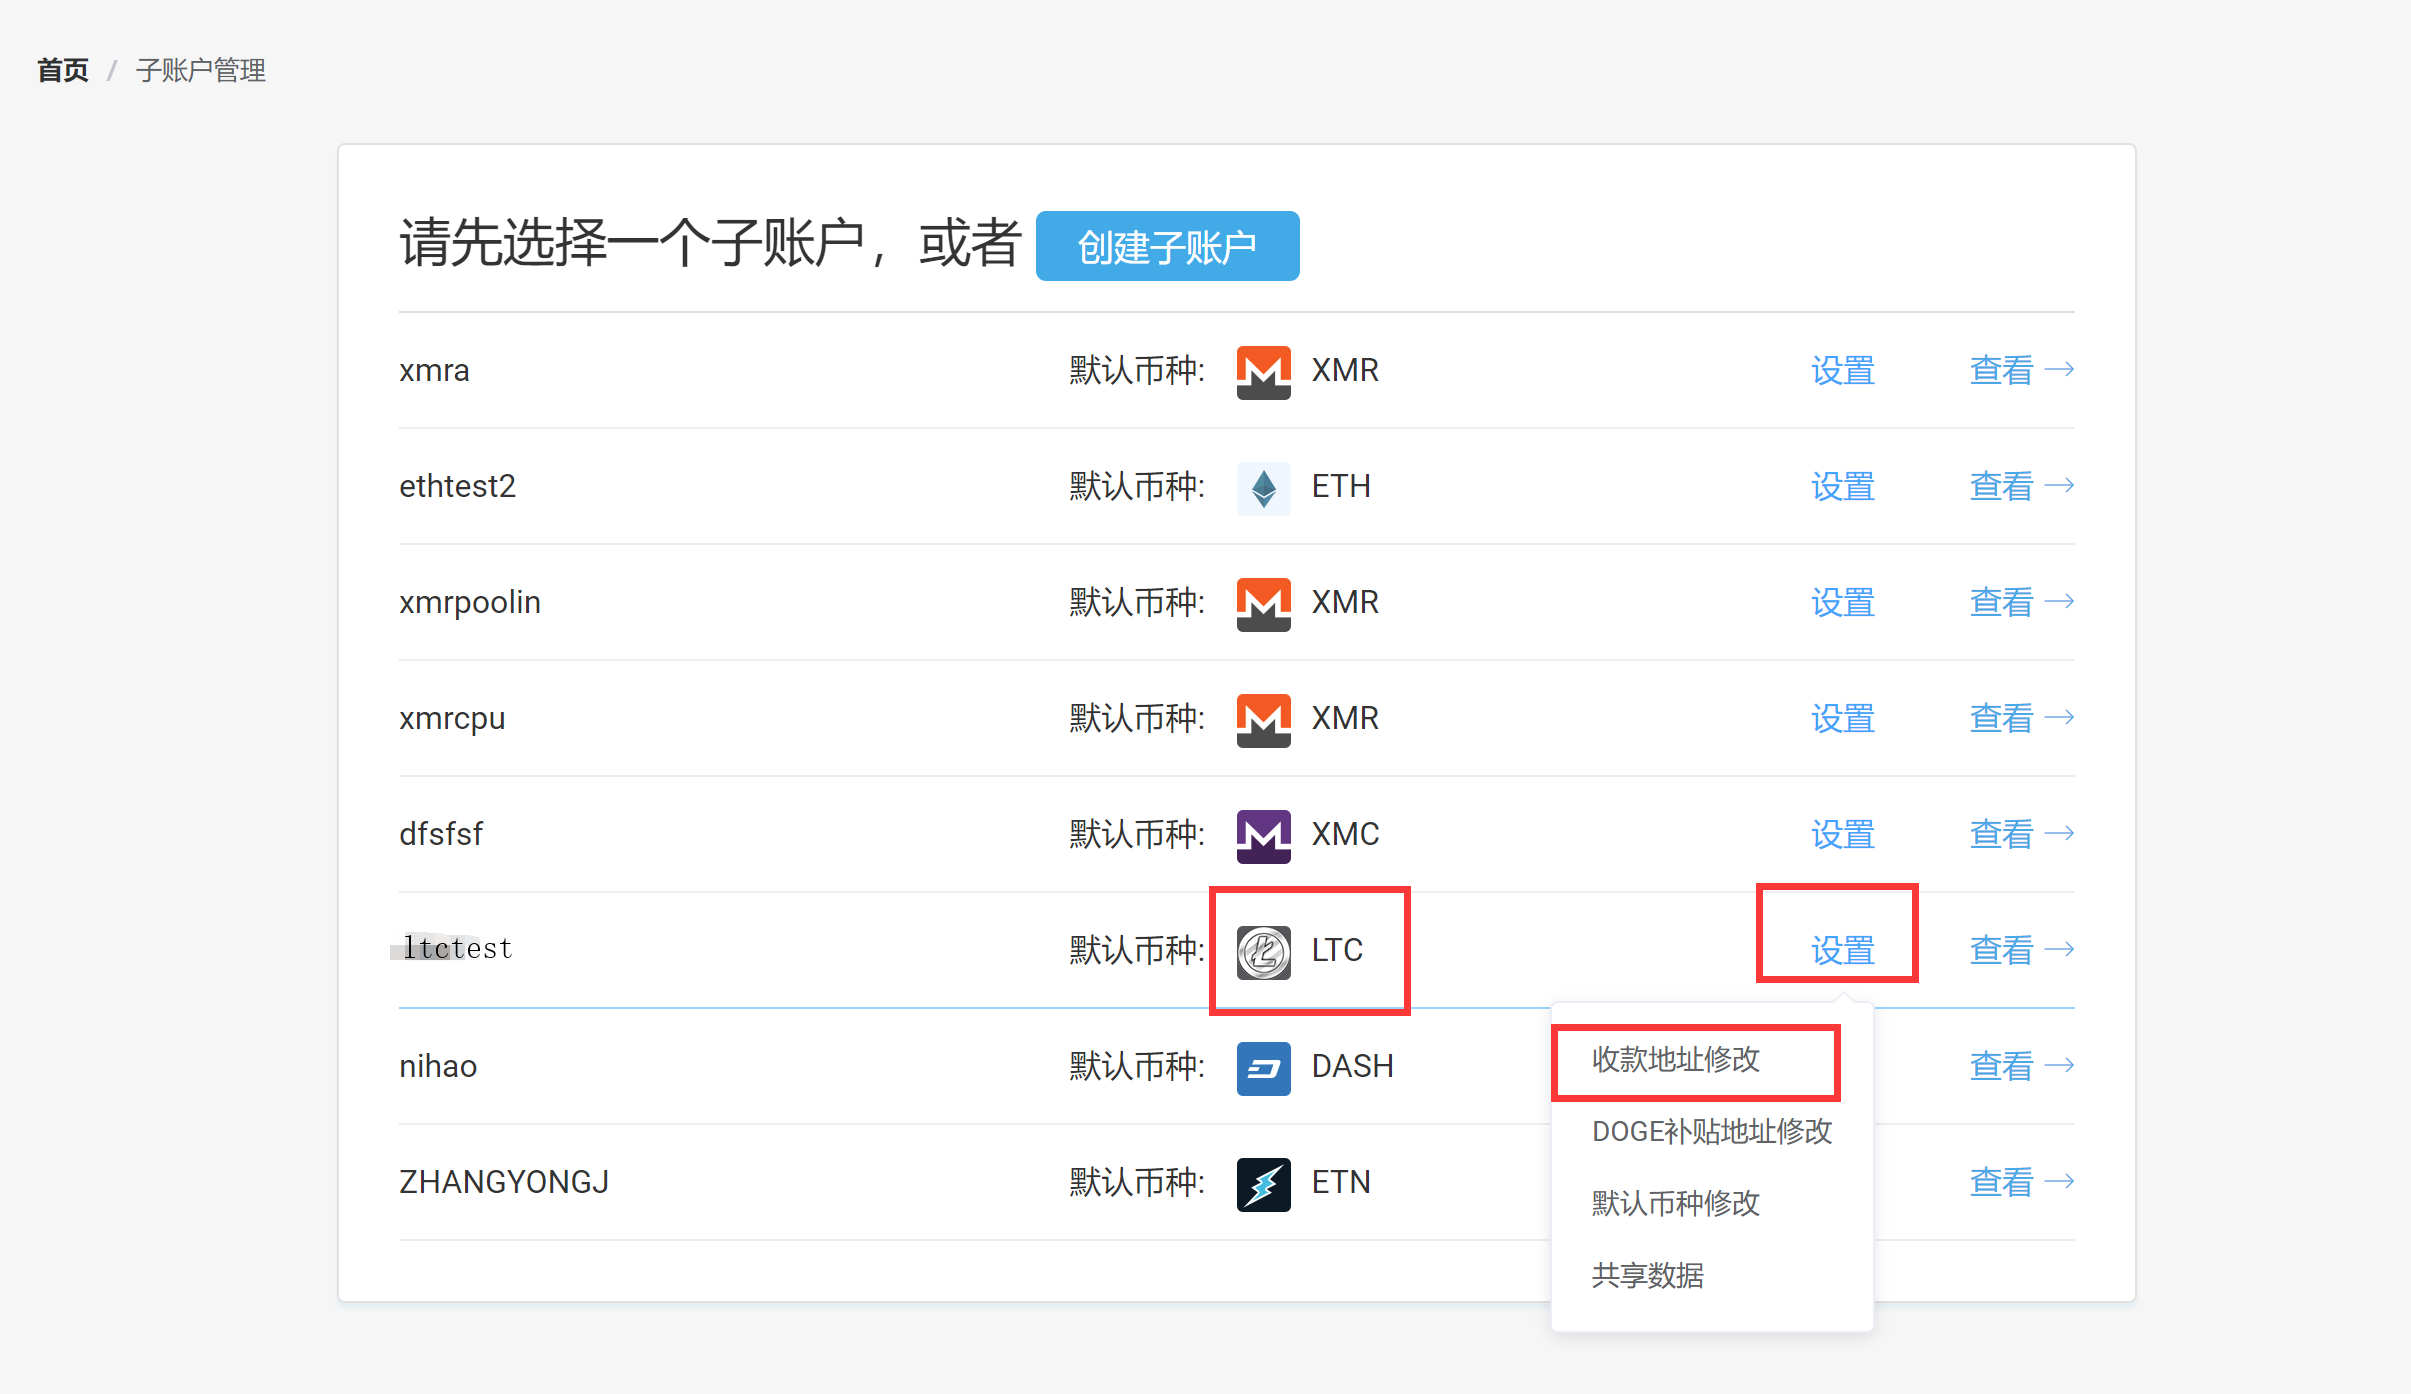Select 收款地址修改 from settings menu
The image size is (2411, 1394).
click(x=1676, y=1060)
